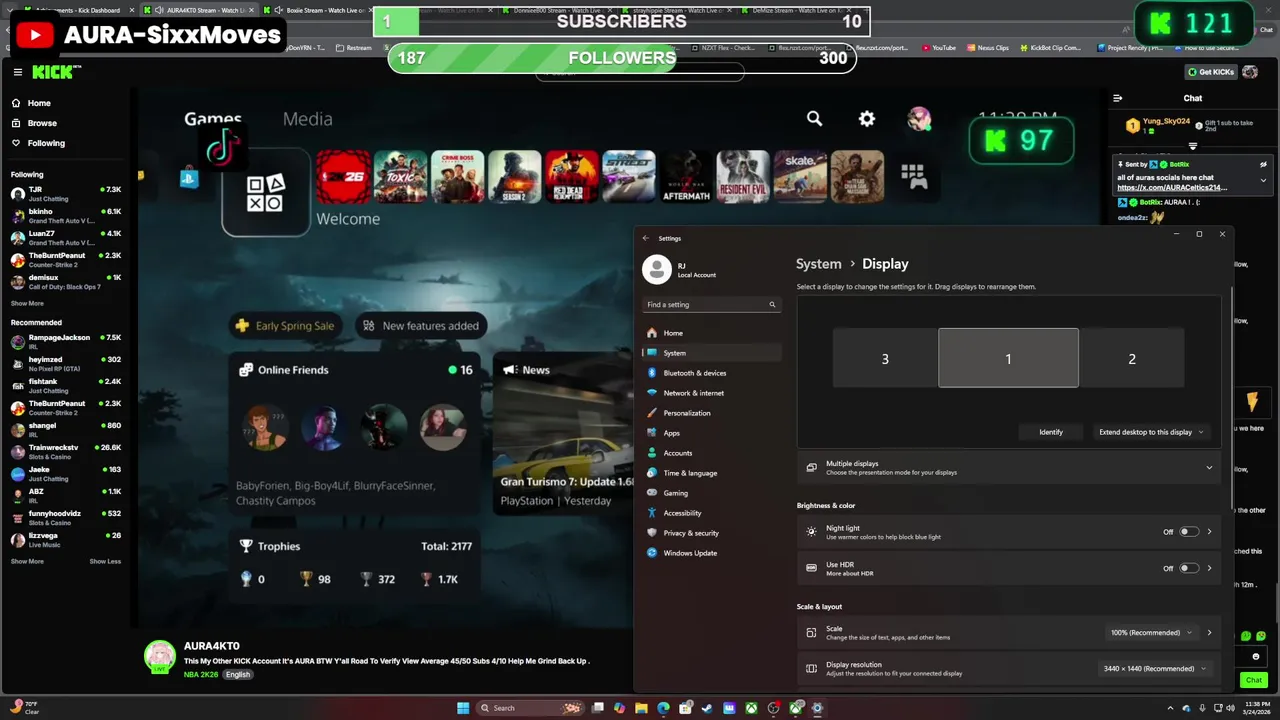Open Use HDR settings chevron

1209,568
